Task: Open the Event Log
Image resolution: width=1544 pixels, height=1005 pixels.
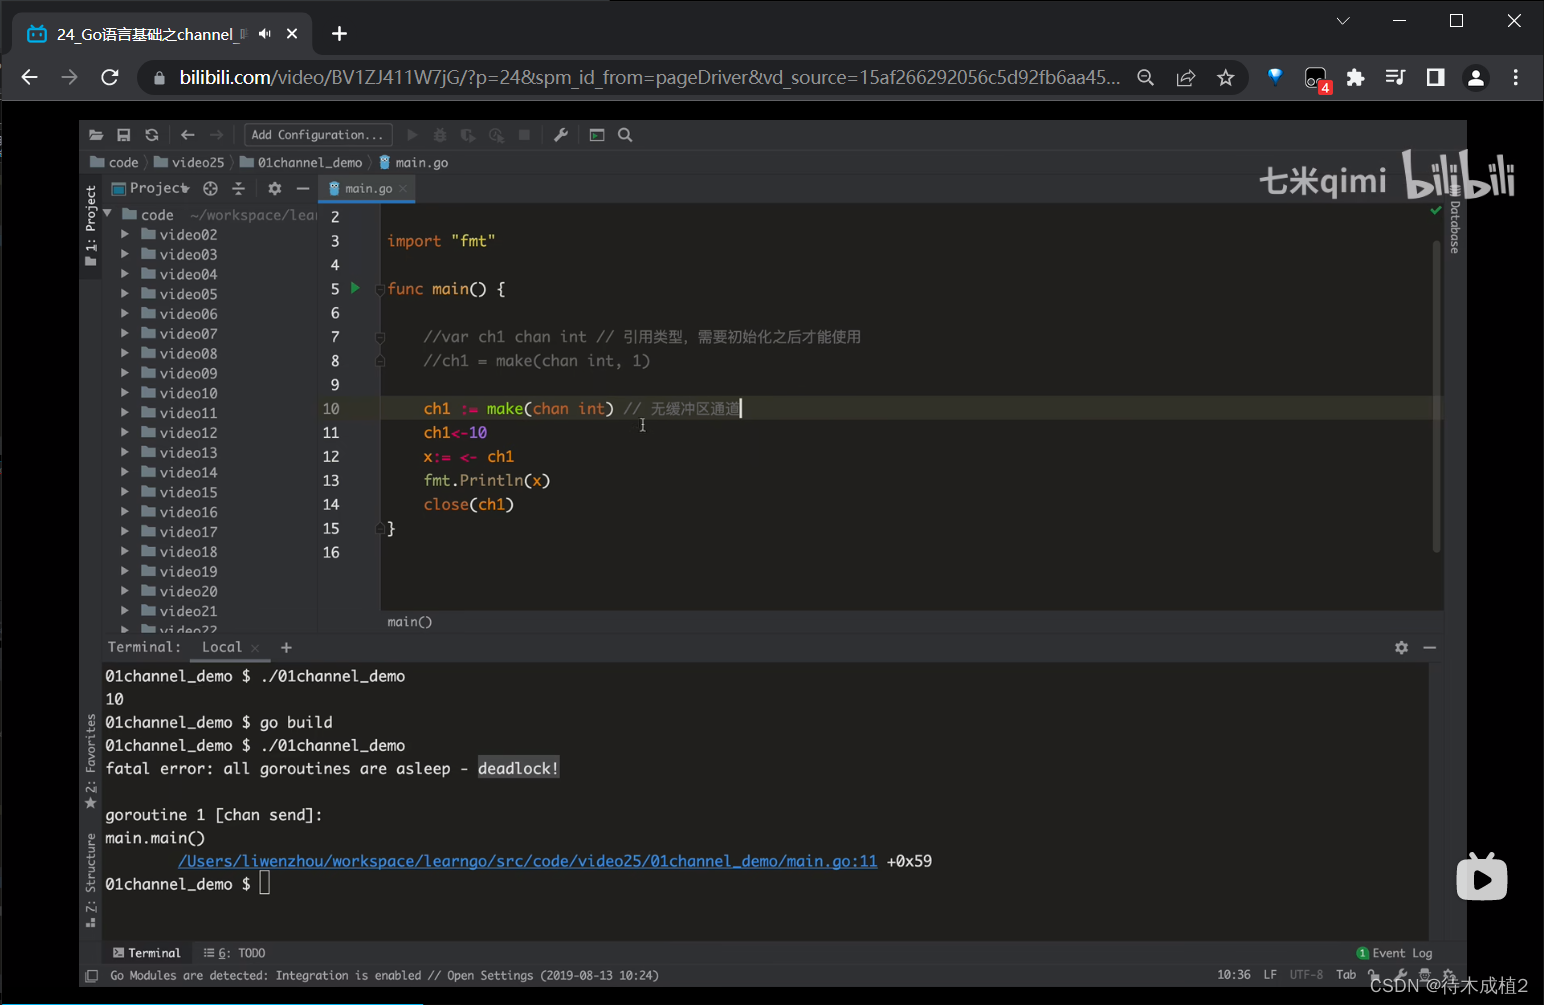Action: tap(1395, 953)
